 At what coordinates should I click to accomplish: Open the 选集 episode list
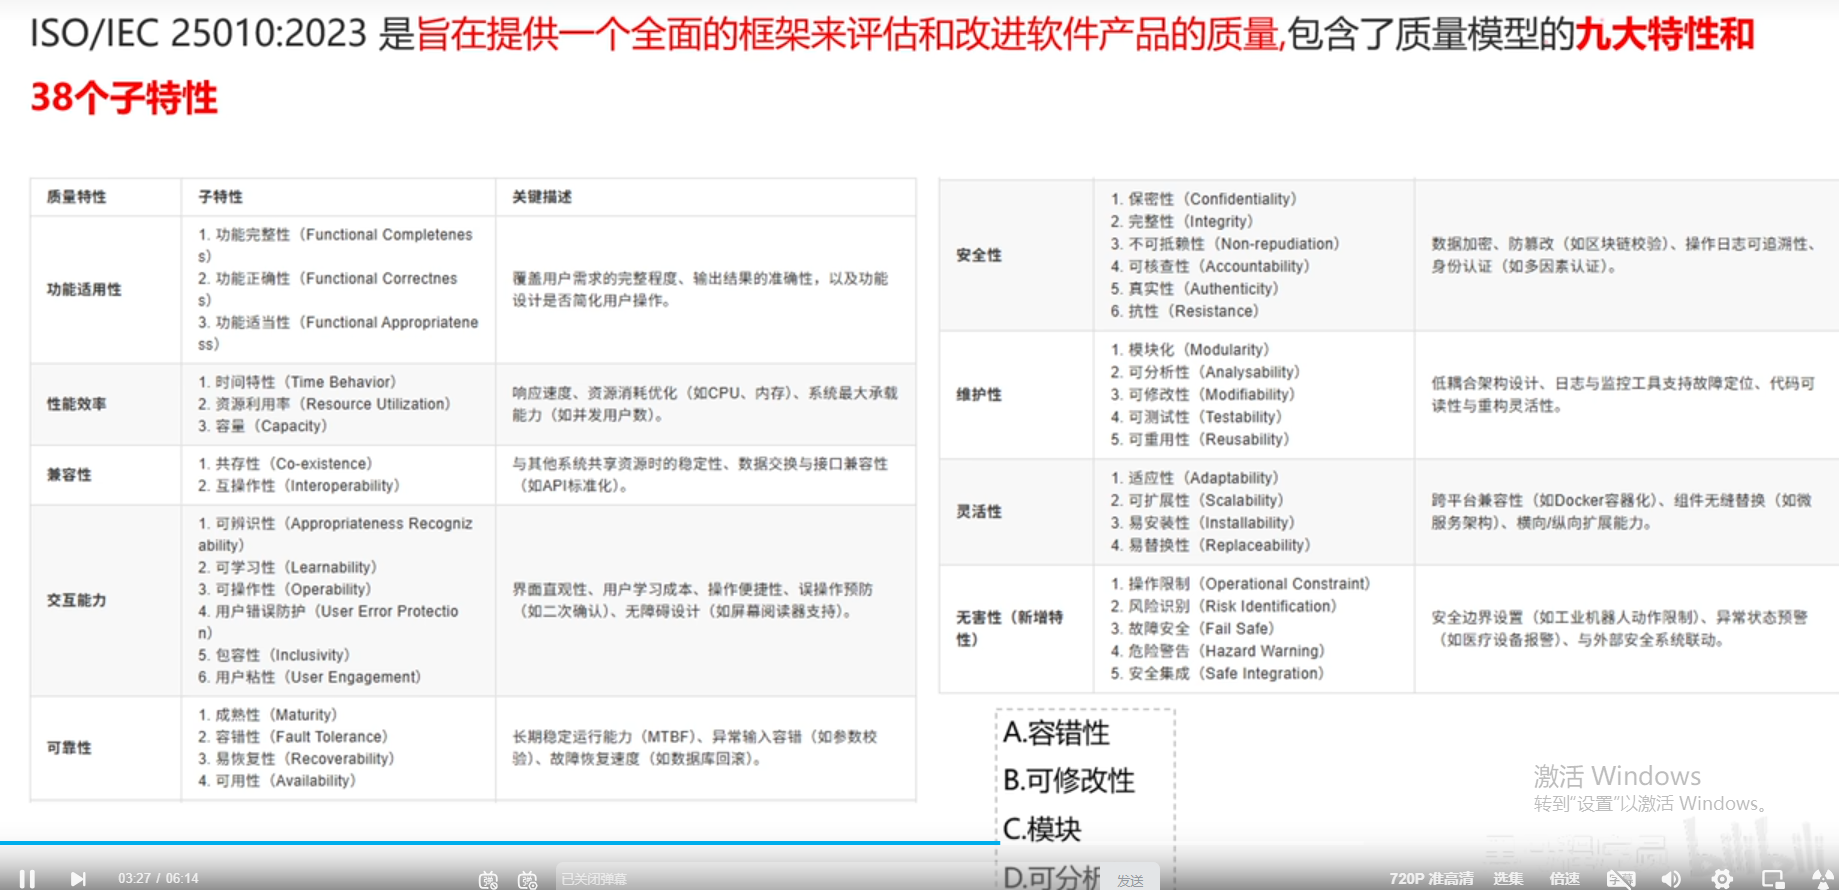point(1508,878)
